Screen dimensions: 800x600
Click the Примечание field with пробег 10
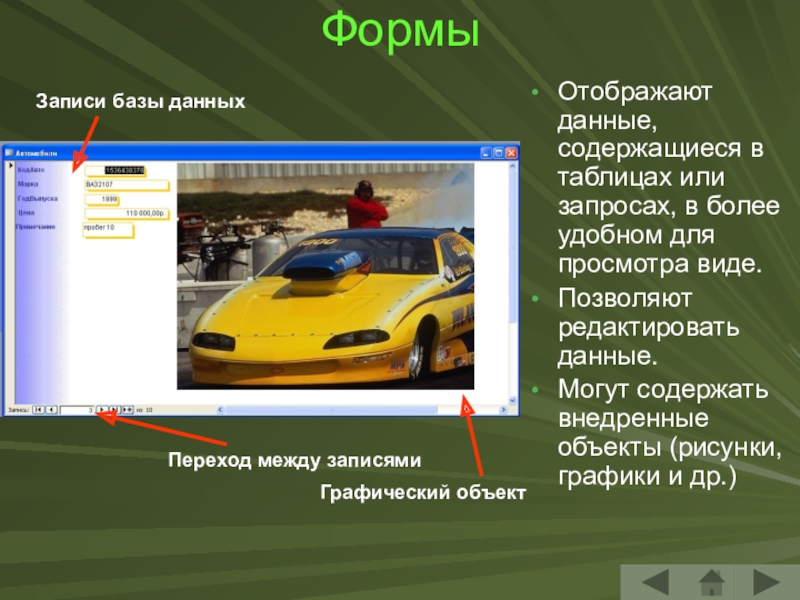pos(107,228)
